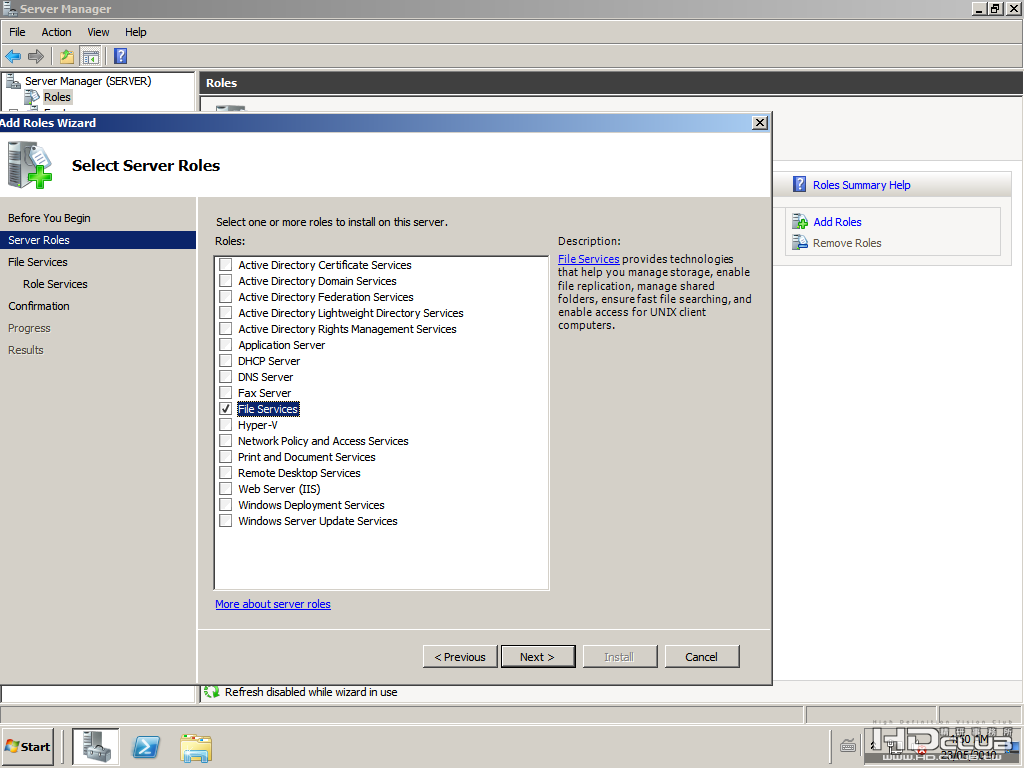Image resolution: width=1024 pixels, height=768 pixels.
Task: Check Print and Document Services
Action: point(225,456)
